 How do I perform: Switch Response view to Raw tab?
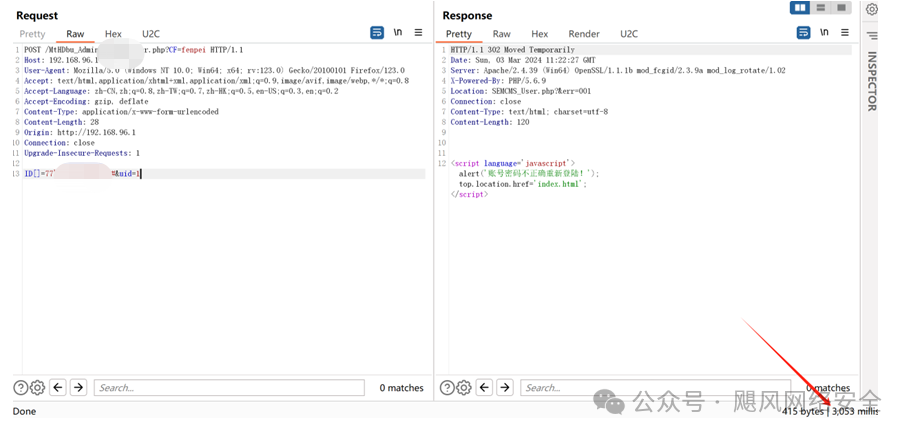click(x=501, y=34)
